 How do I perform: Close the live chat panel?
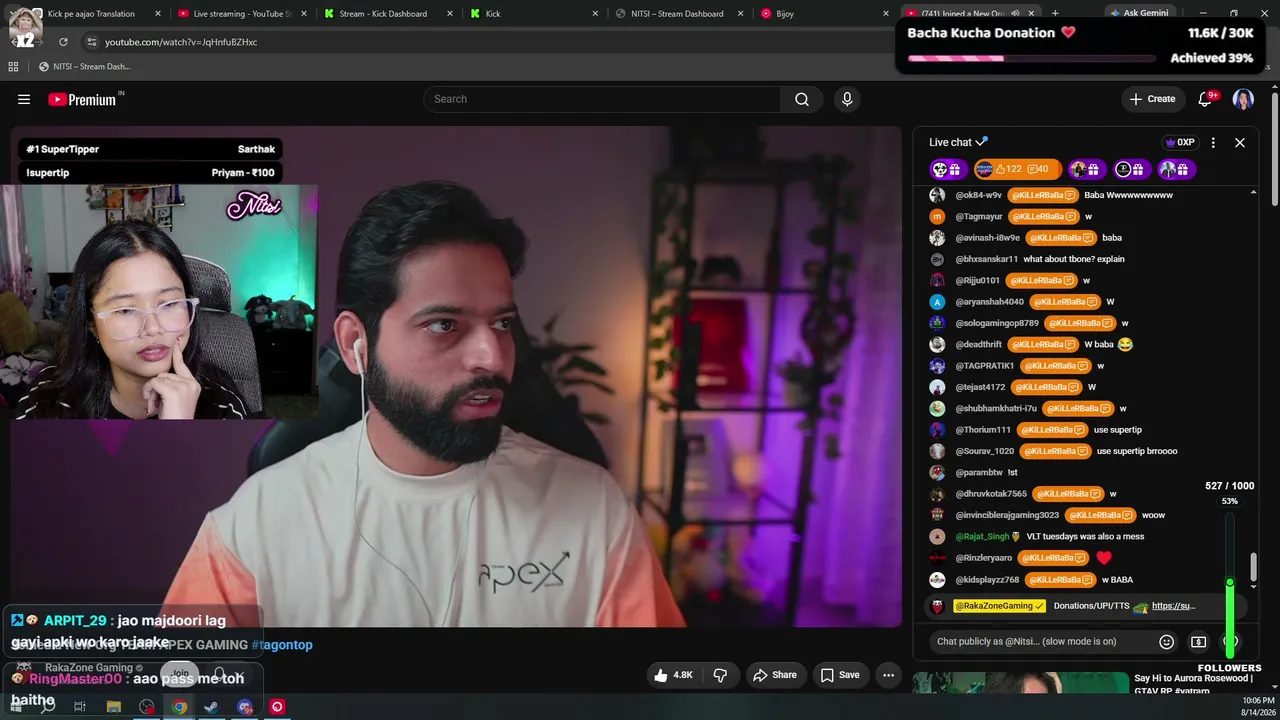[x=1240, y=143]
